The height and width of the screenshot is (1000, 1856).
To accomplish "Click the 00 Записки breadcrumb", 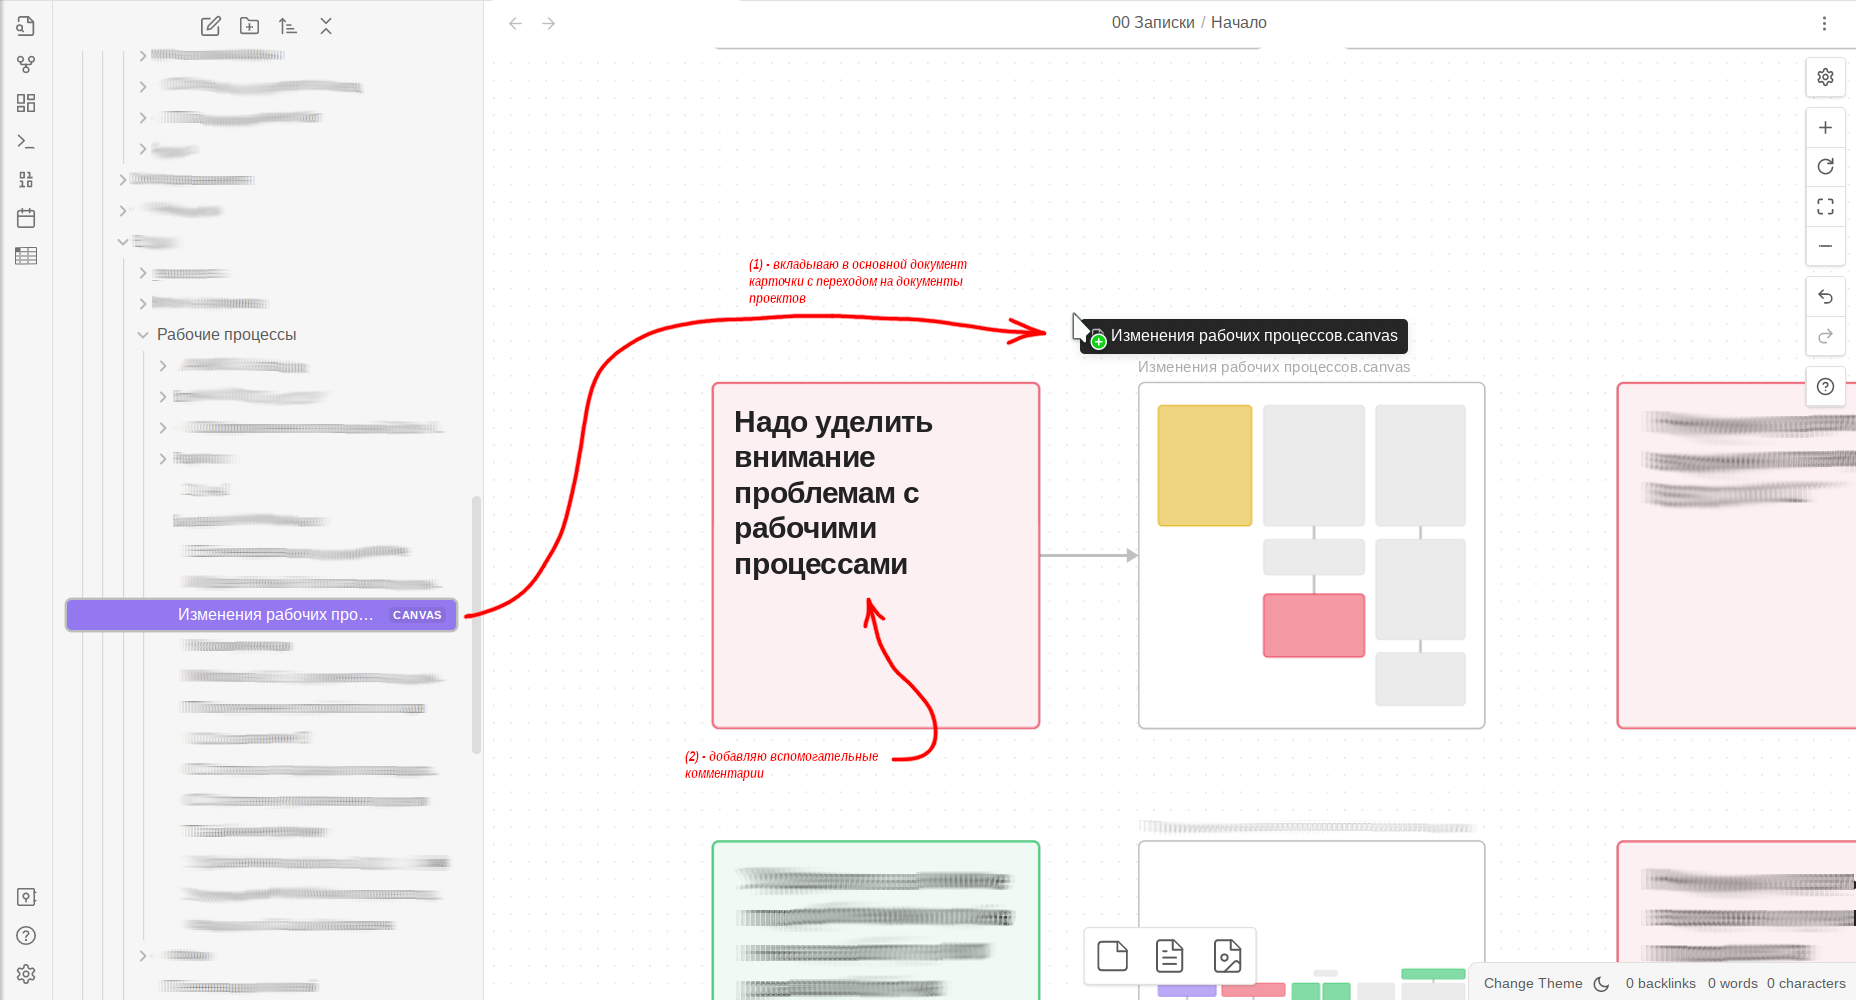I will 1152,23.
